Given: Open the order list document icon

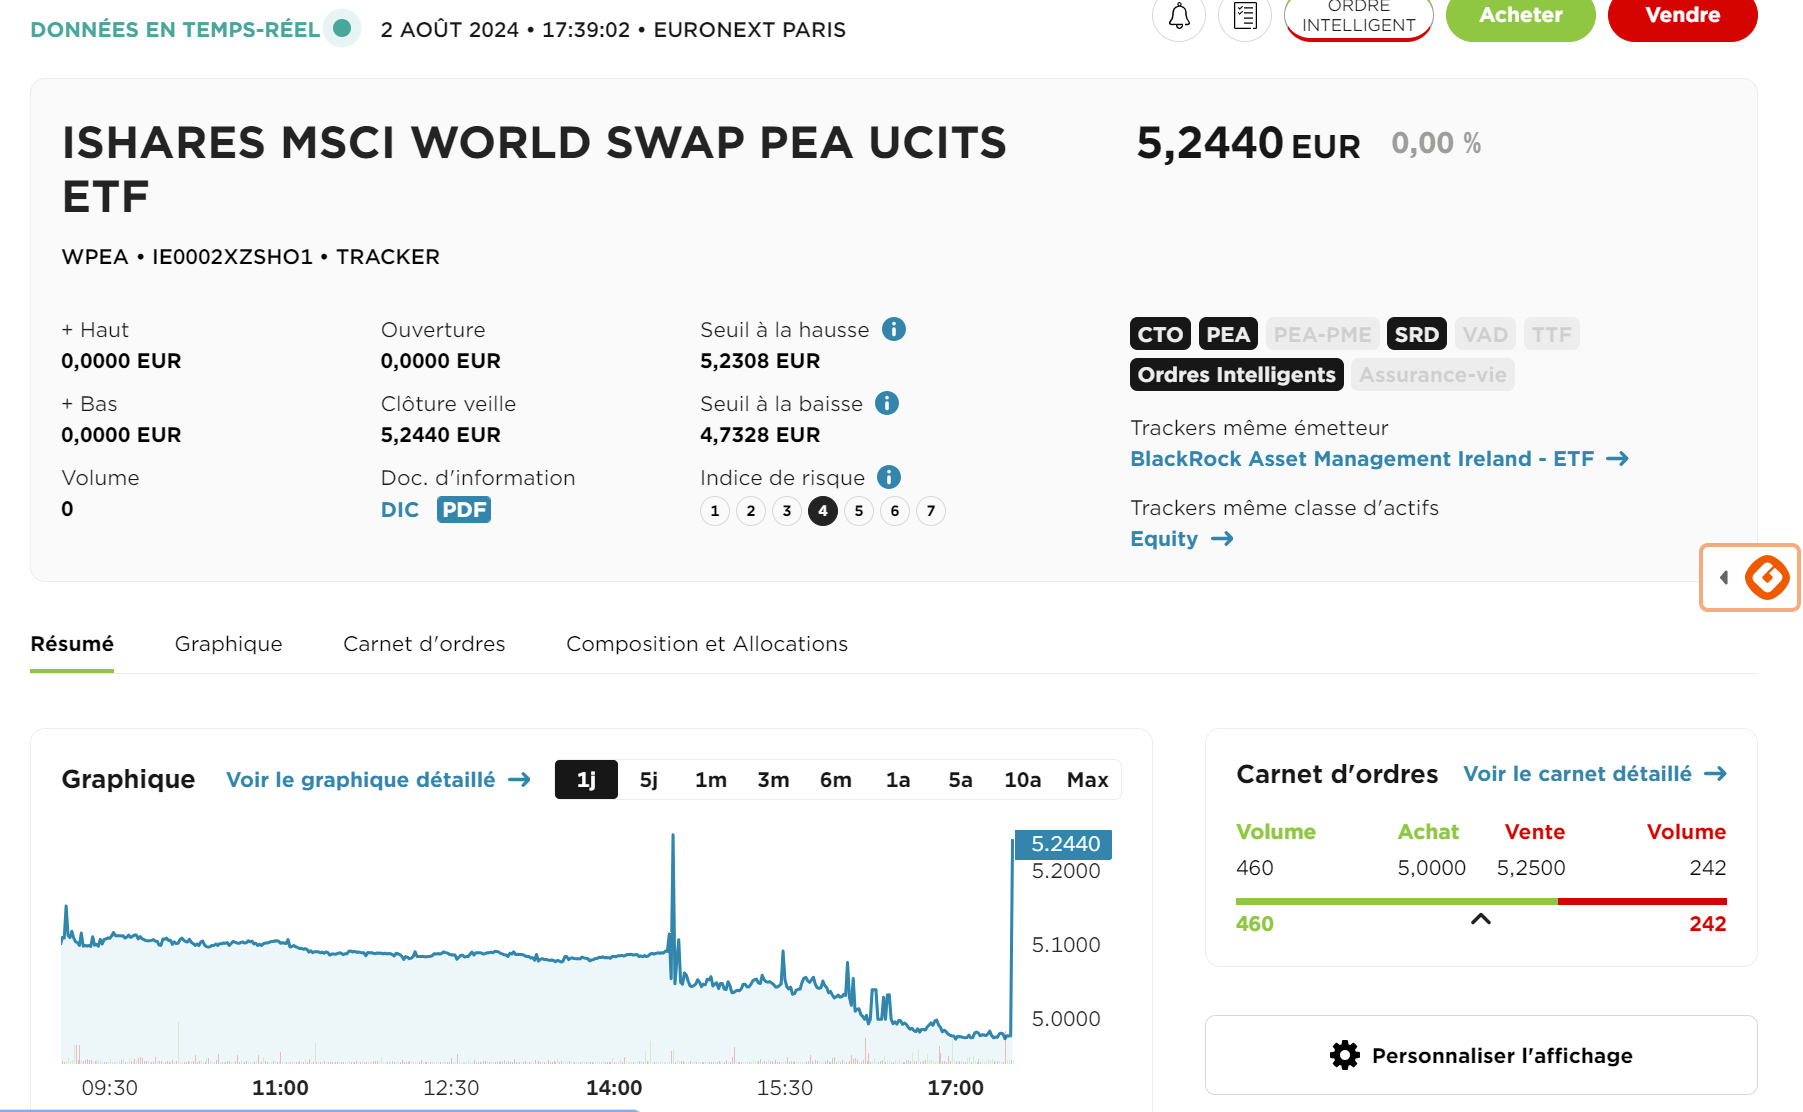Looking at the screenshot, I should [x=1245, y=16].
